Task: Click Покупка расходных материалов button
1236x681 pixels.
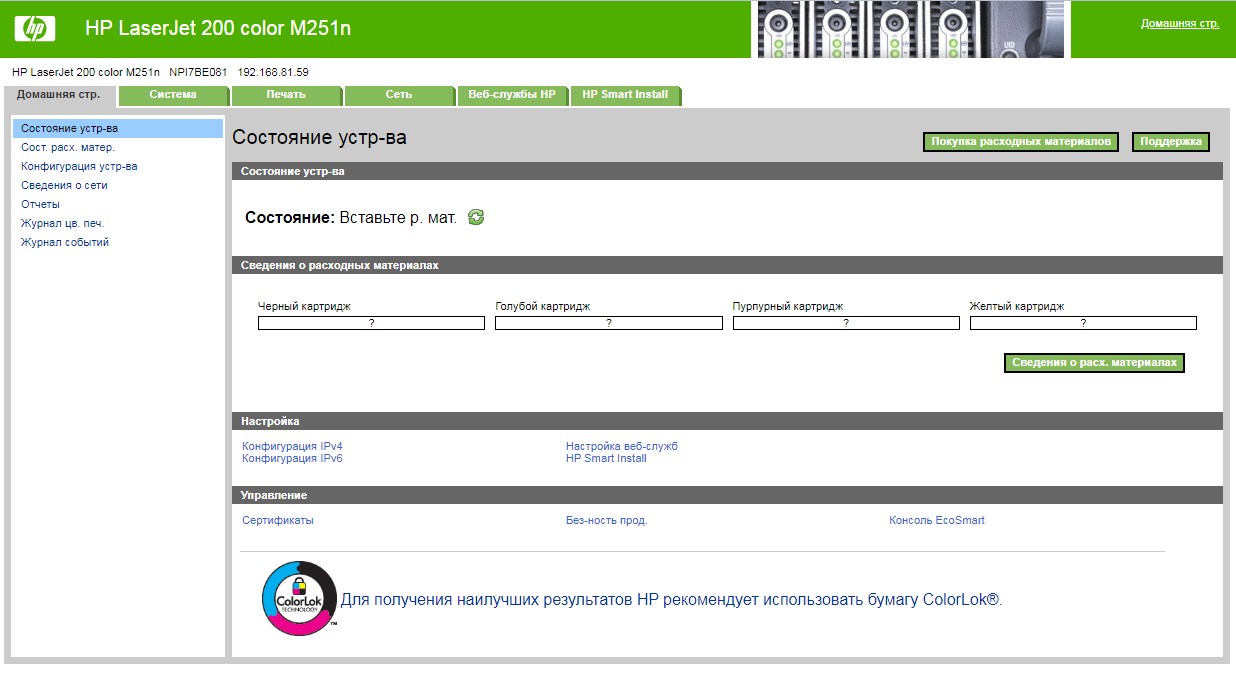Action: pyautogui.click(x=1021, y=142)
